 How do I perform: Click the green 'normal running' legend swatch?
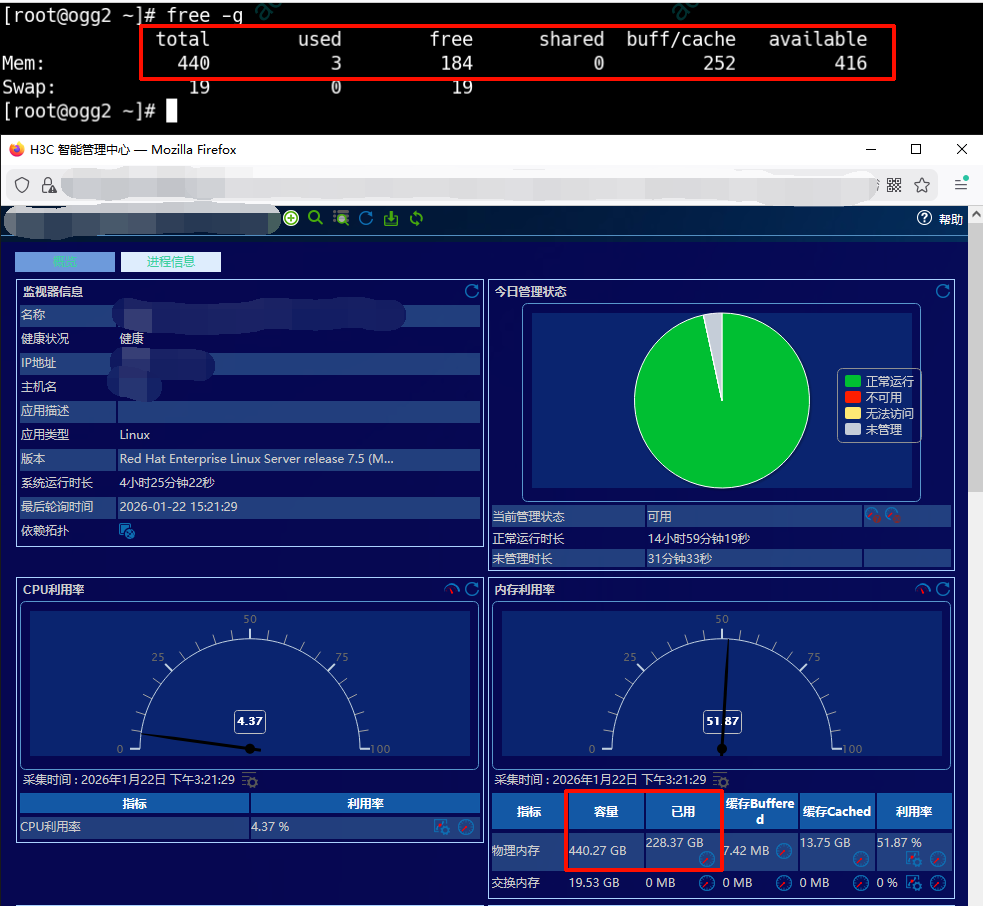point(852,381)
